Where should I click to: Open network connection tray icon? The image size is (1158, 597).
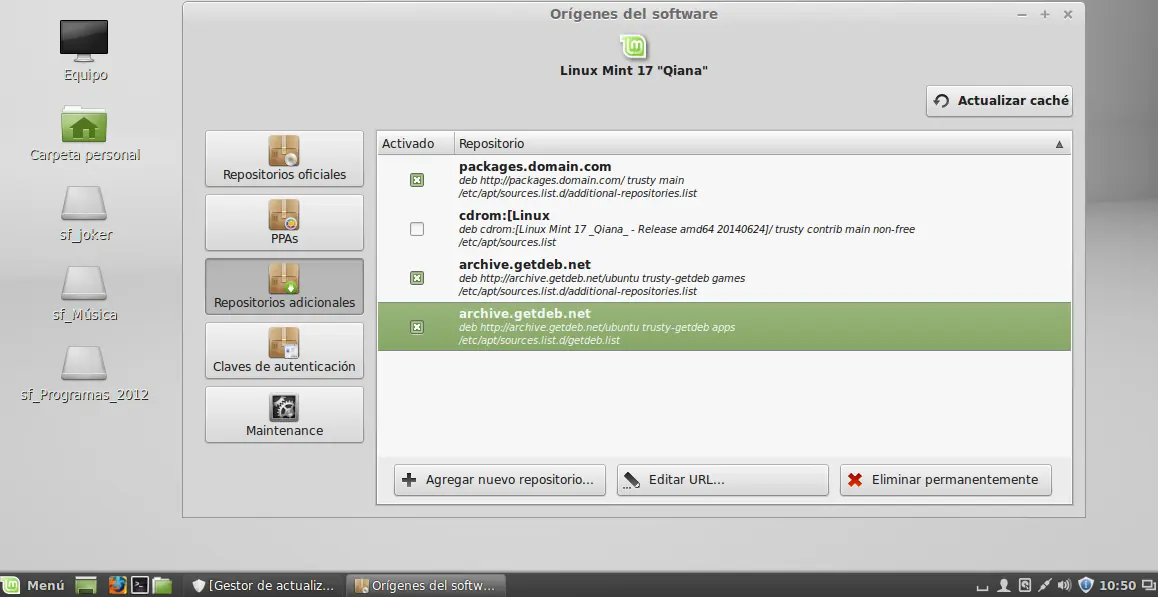[x=1044, y=586]
